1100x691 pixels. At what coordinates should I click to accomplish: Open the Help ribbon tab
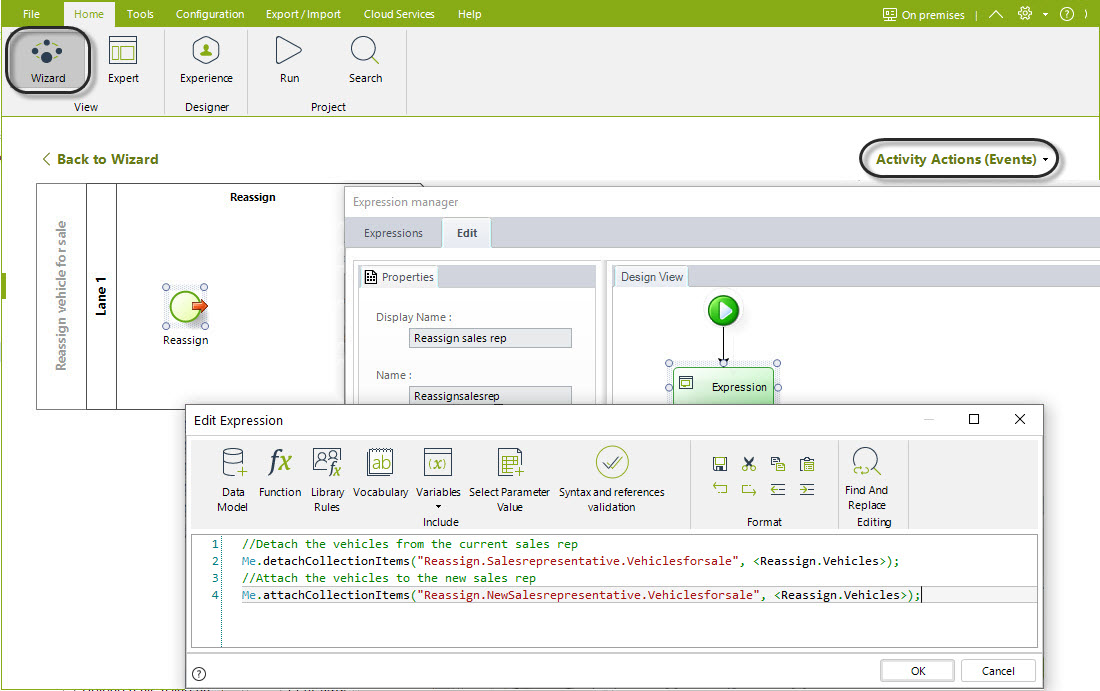click(x=469, y=14)
